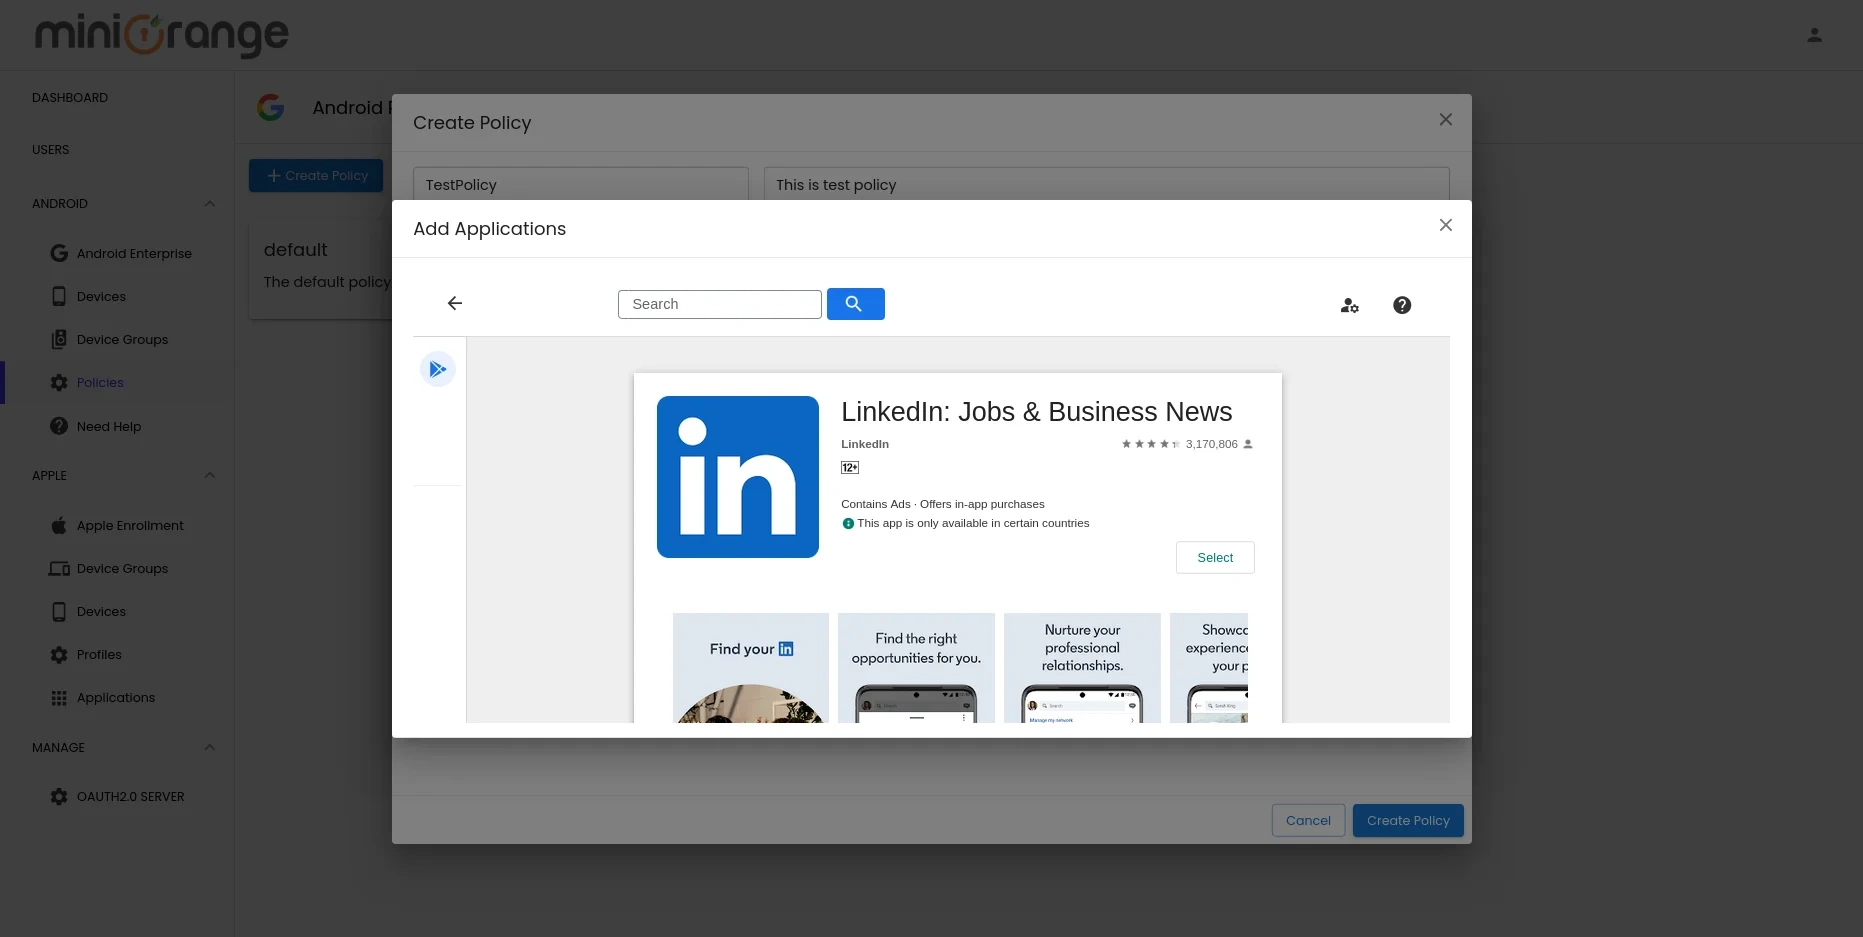Open Apple Enrollment in sidebar
Image resolution: width=1863 pixels, height=937 pixels.
130,526
